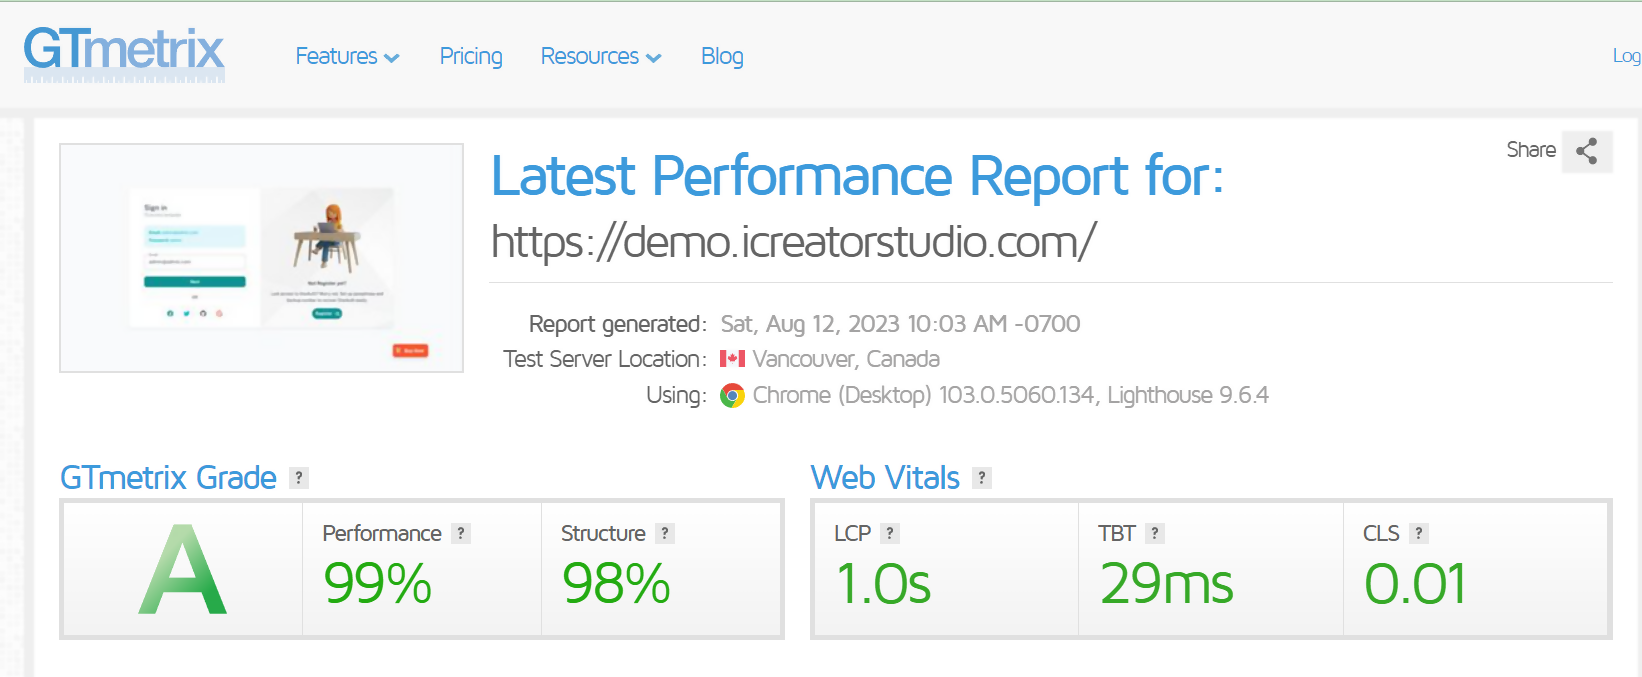Image resolution: width=1642 pixels, height=677 pixels.
Task: Open the demo.icreatorstudio.com URL
Action: pos(794,242)
